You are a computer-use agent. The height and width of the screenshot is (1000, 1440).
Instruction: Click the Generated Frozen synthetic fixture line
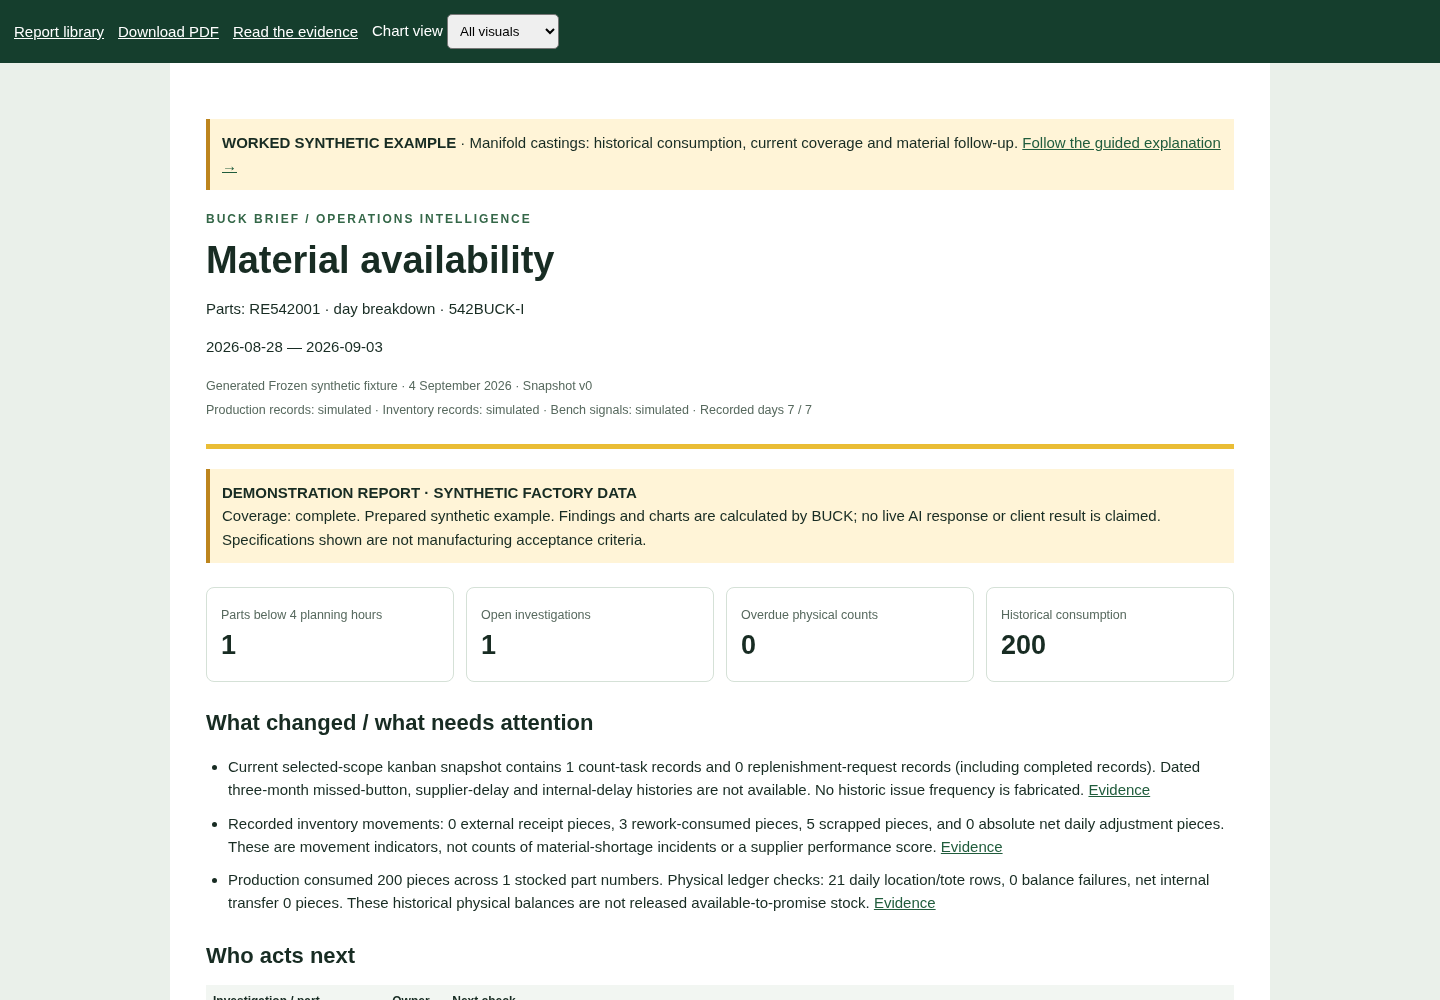[399, 386]
